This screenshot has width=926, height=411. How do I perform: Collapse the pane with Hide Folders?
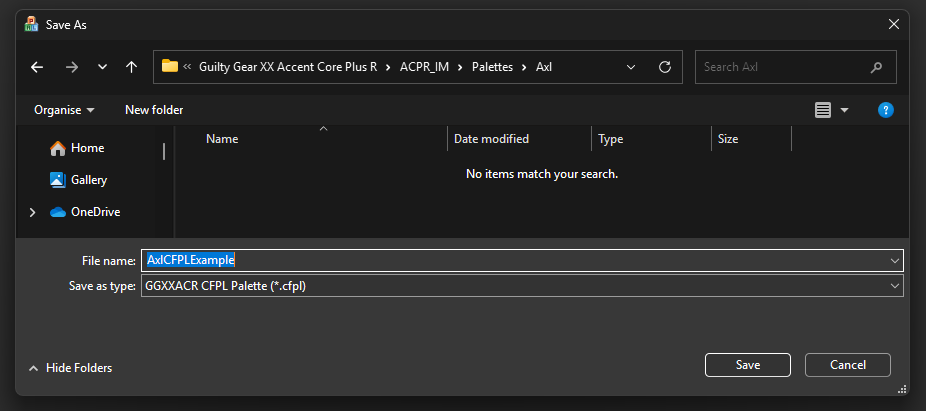(70, 368)
